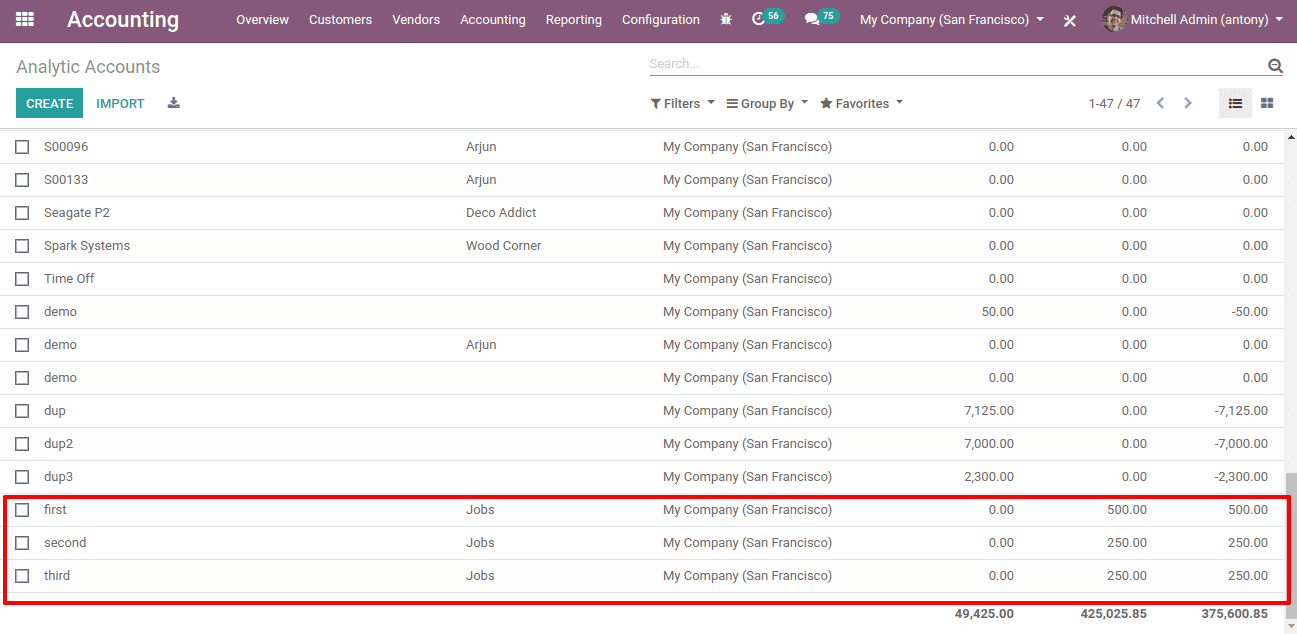
Task: Check the Time Off row checkbox
Action: 22,279
